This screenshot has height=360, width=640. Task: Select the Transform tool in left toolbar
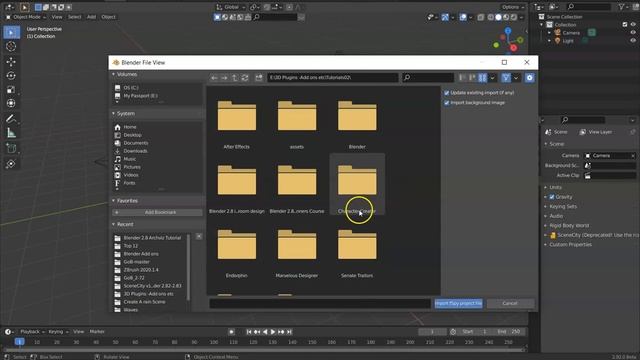[11, 103]
